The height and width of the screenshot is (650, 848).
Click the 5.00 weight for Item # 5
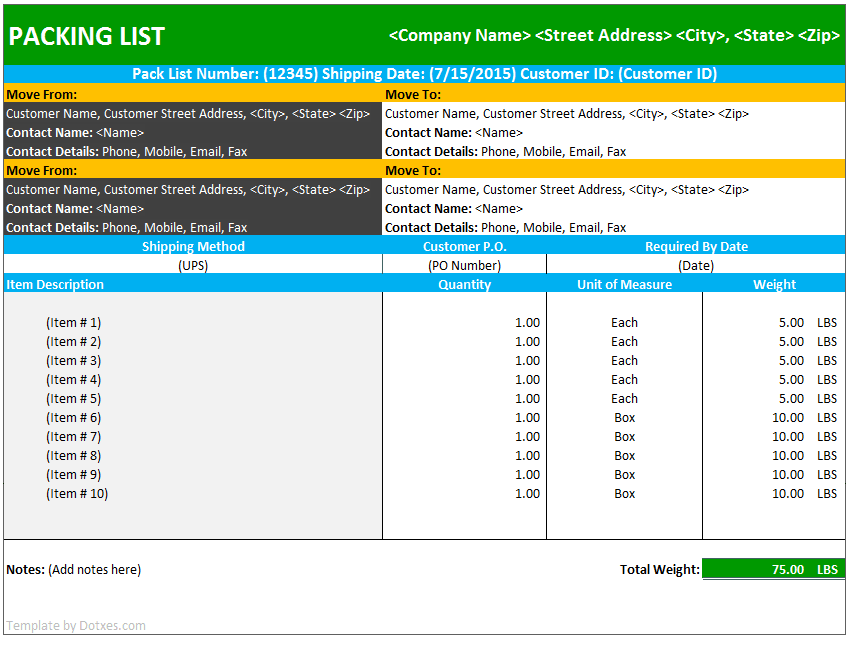pyautogui.click(x=791, y=399)
